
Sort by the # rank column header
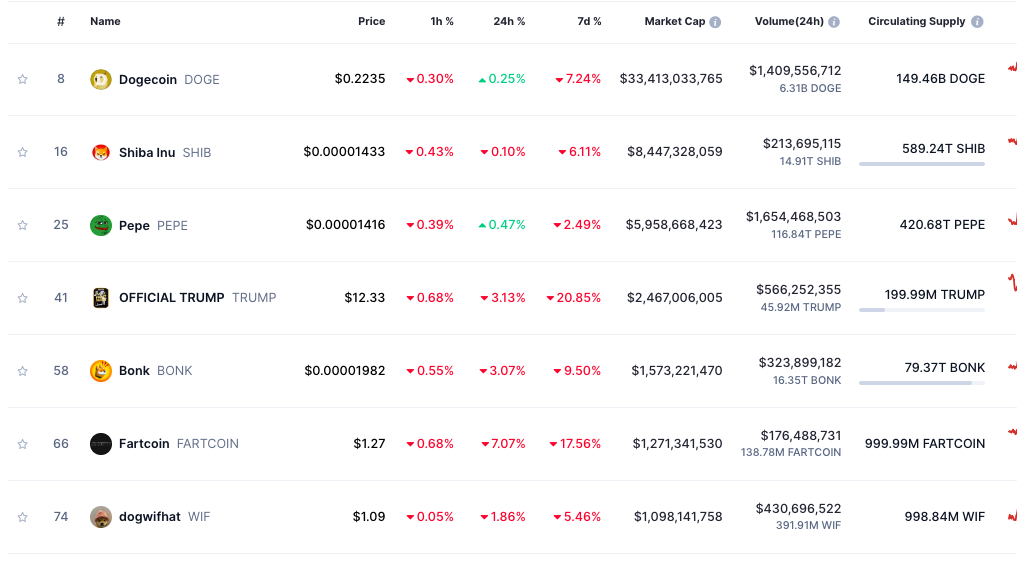[61, 21]
